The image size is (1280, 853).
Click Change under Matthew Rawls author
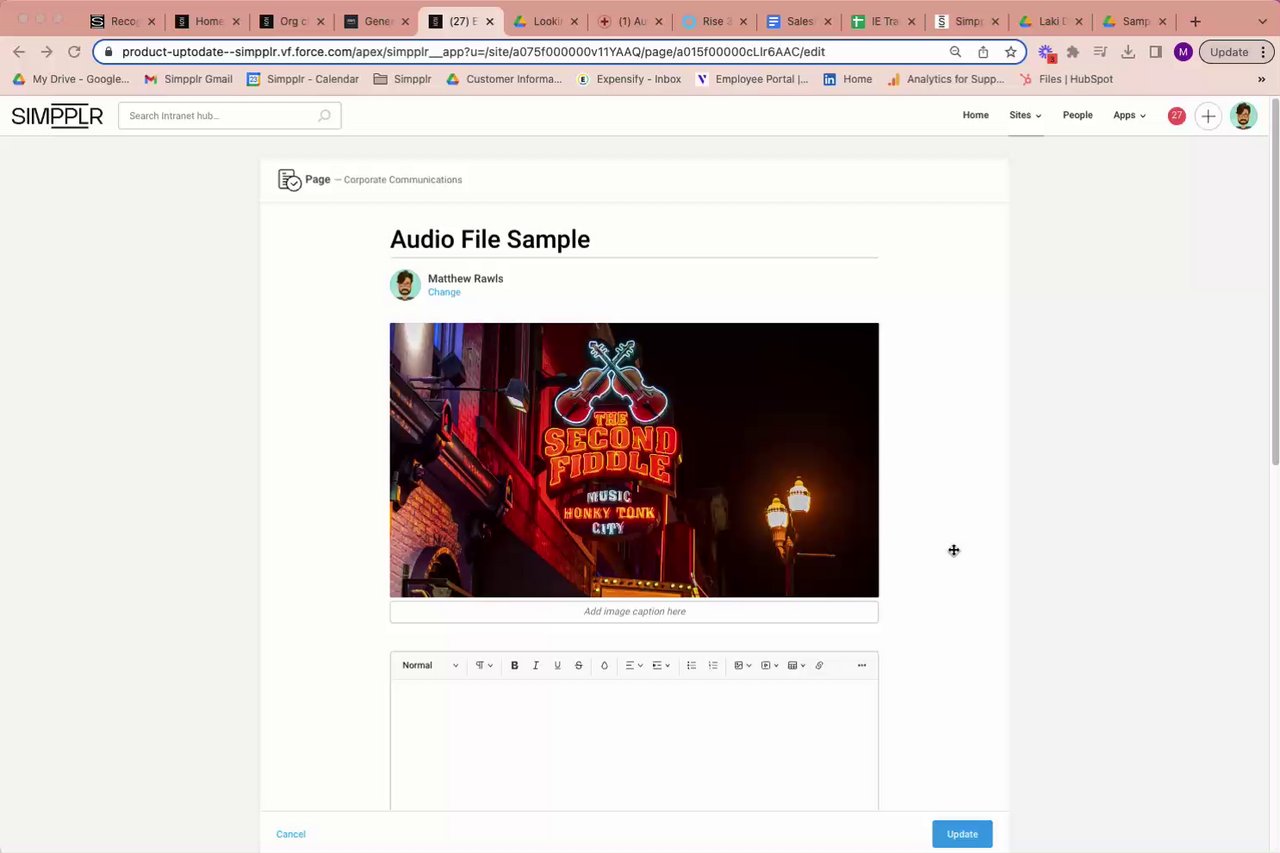[x=444, y=293]
